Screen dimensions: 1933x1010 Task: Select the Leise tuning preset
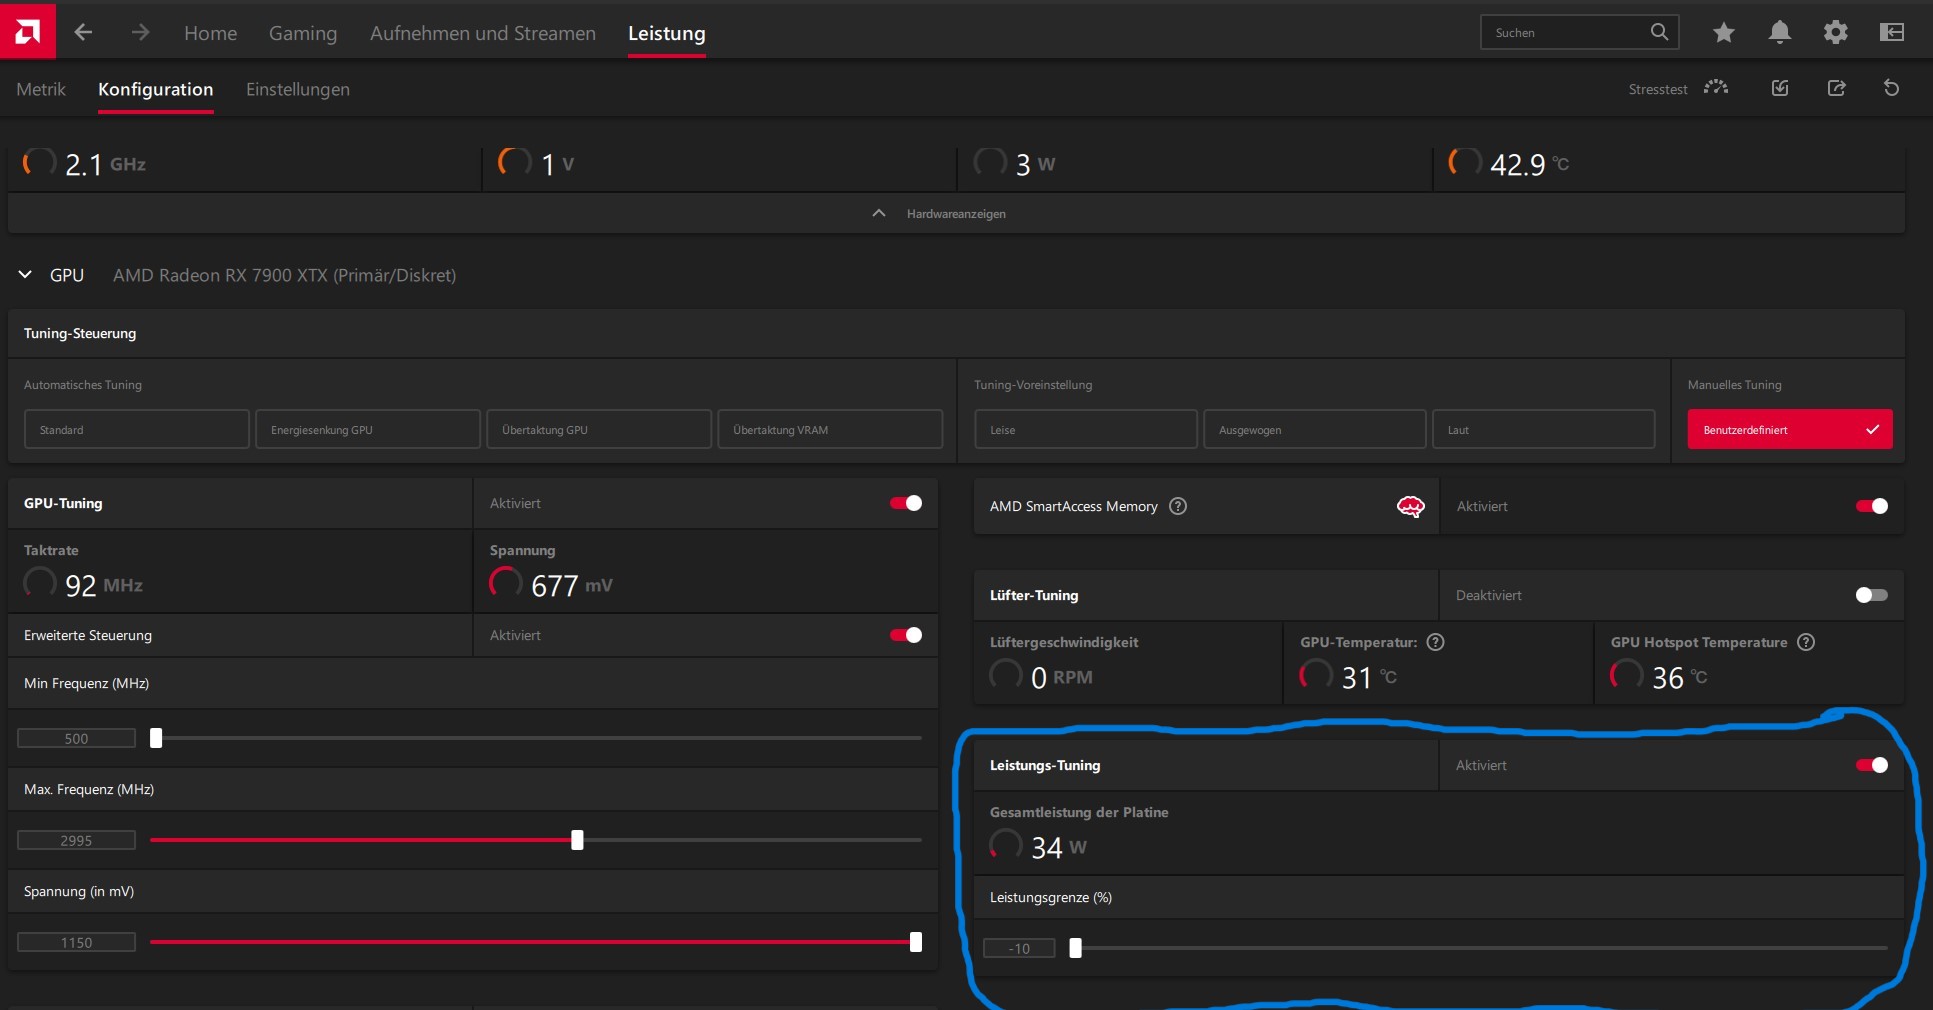[1086, 429]
